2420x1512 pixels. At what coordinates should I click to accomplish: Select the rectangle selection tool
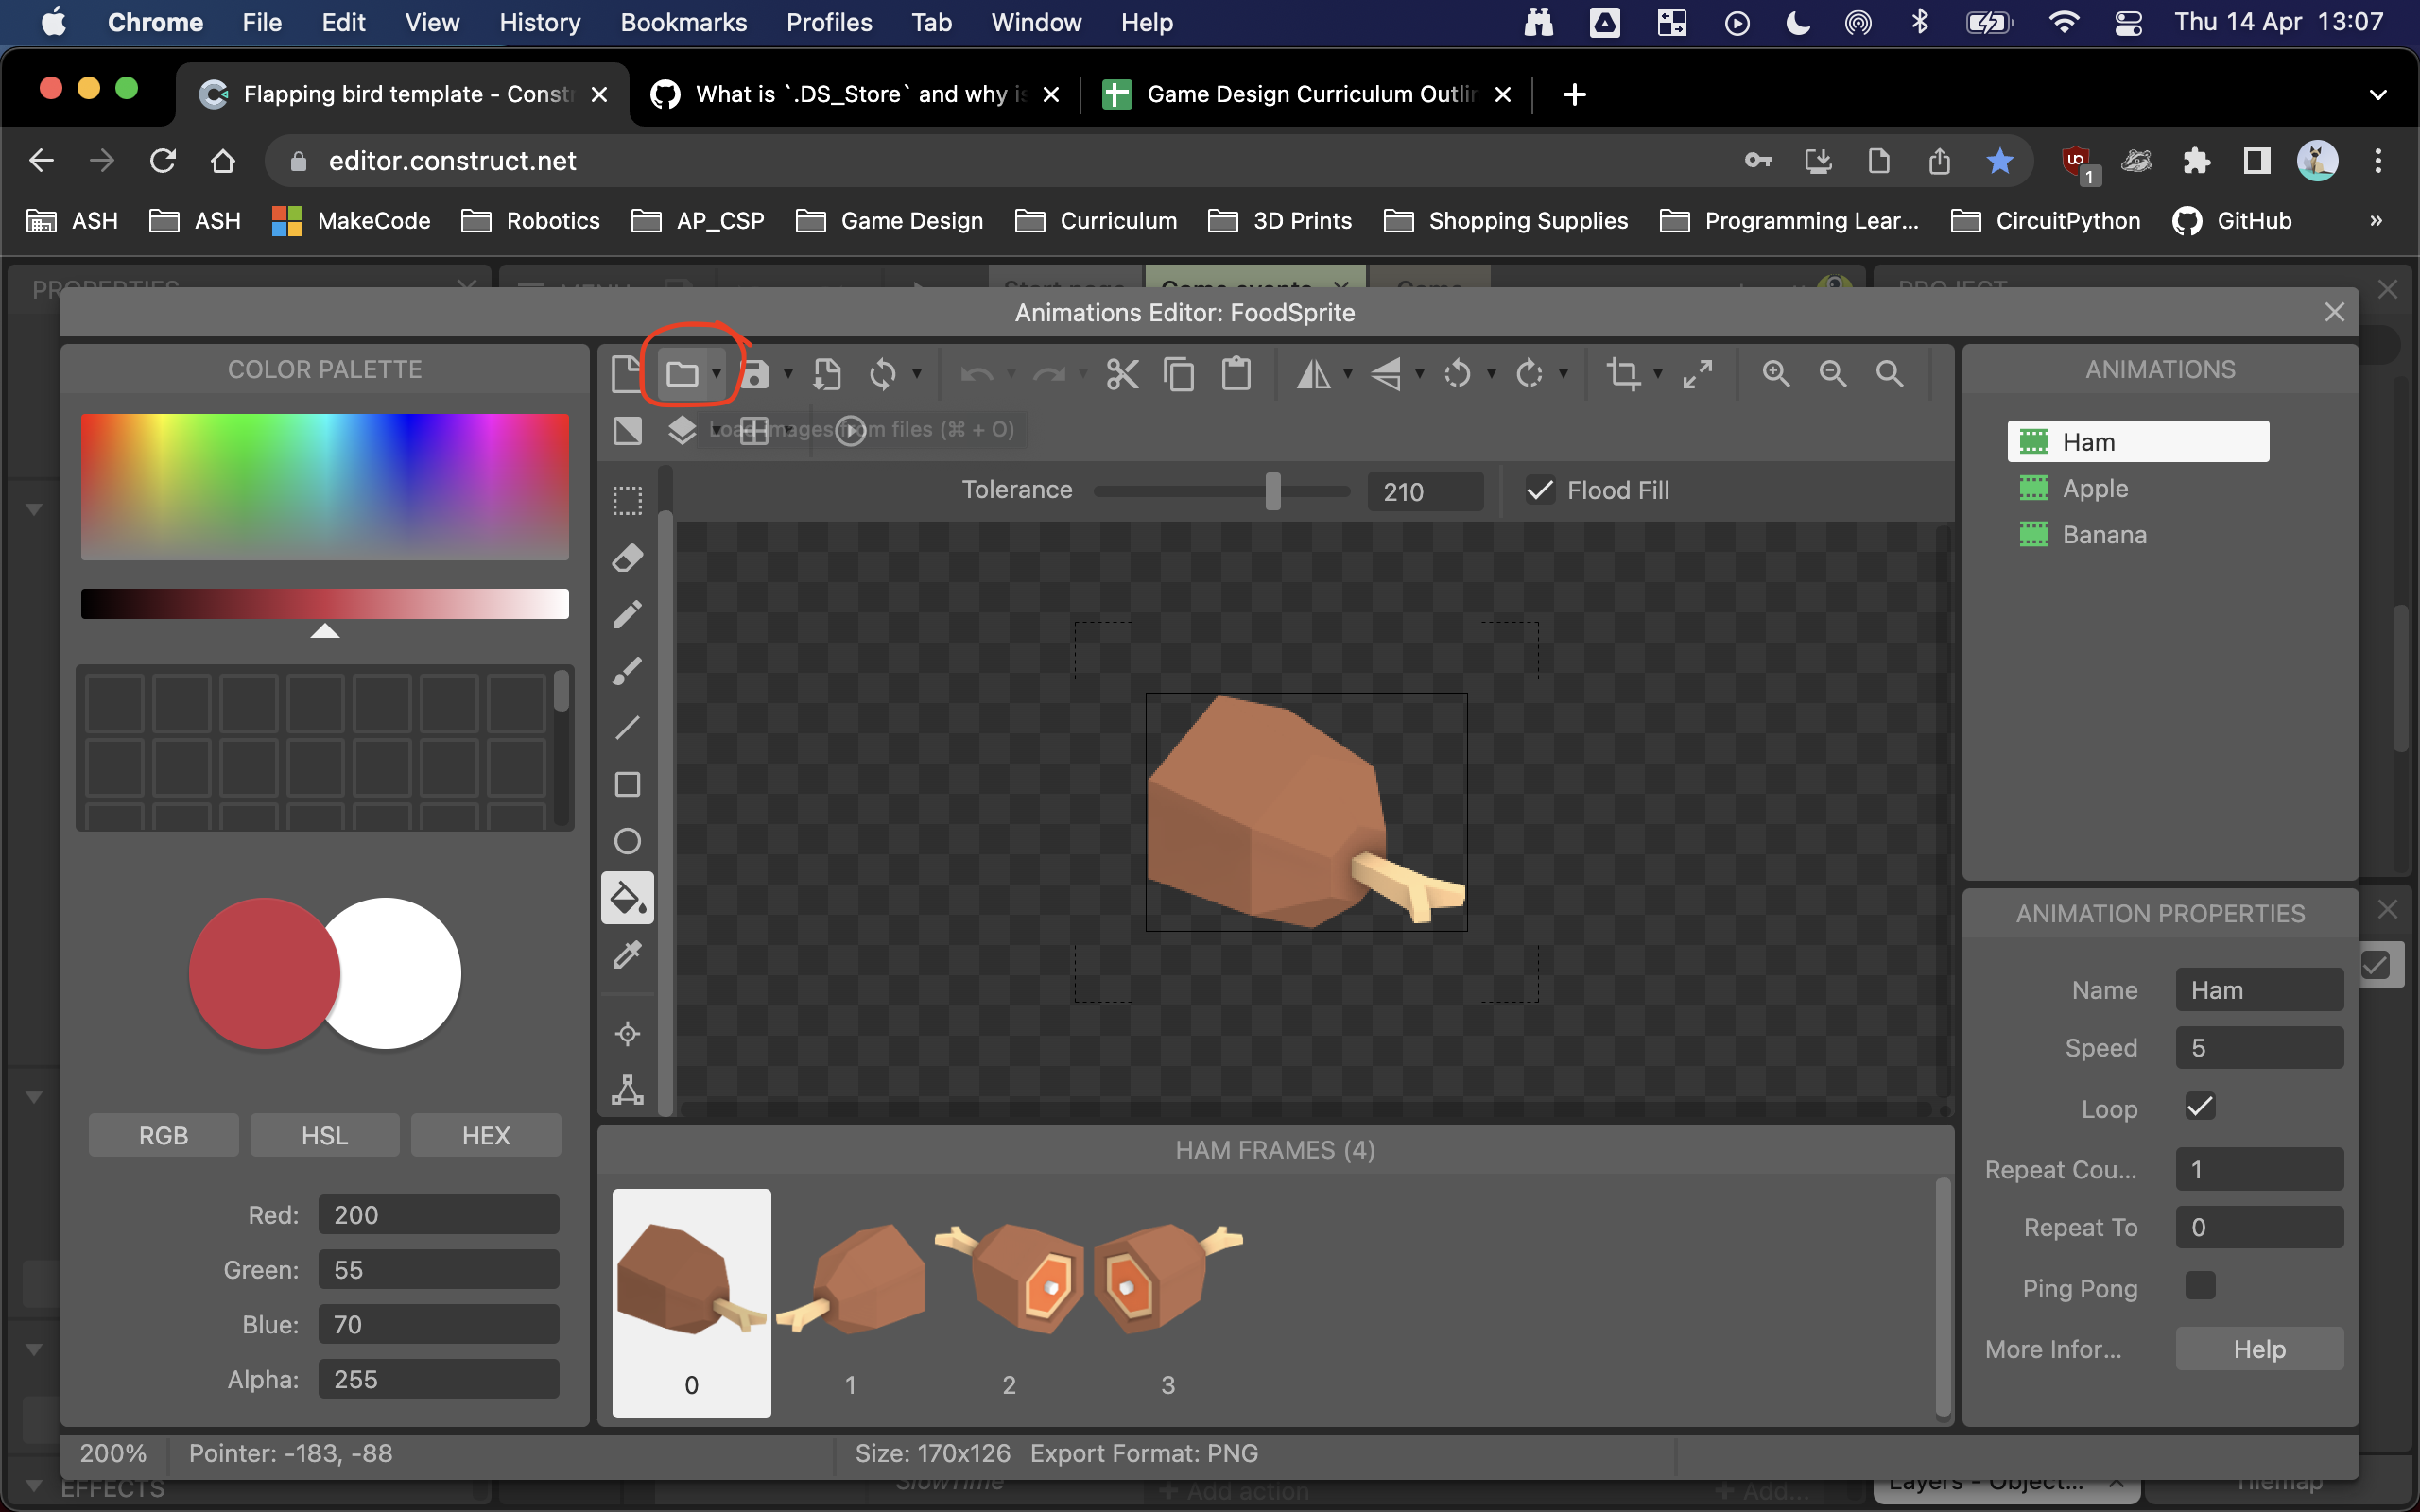coord(627,500)
